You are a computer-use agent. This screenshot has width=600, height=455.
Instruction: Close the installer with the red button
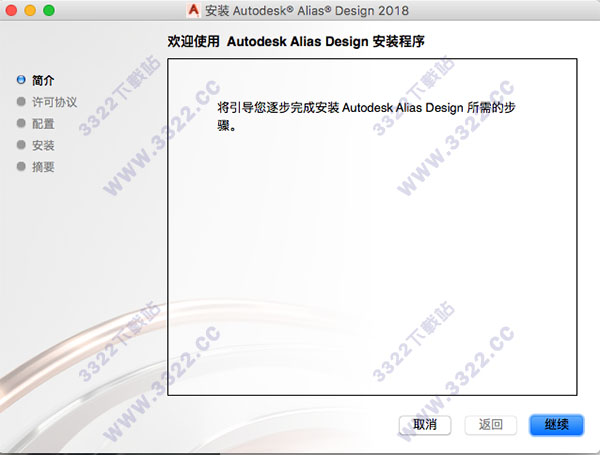(11, 10)
